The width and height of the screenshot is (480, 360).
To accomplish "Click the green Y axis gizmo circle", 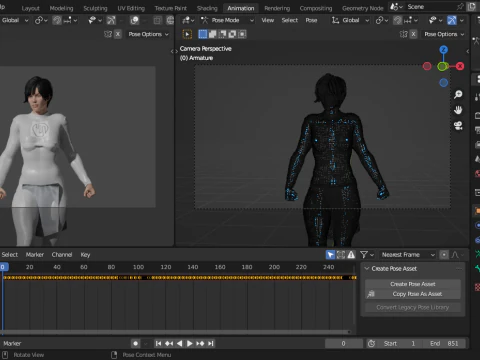I will tap(442, 66).
